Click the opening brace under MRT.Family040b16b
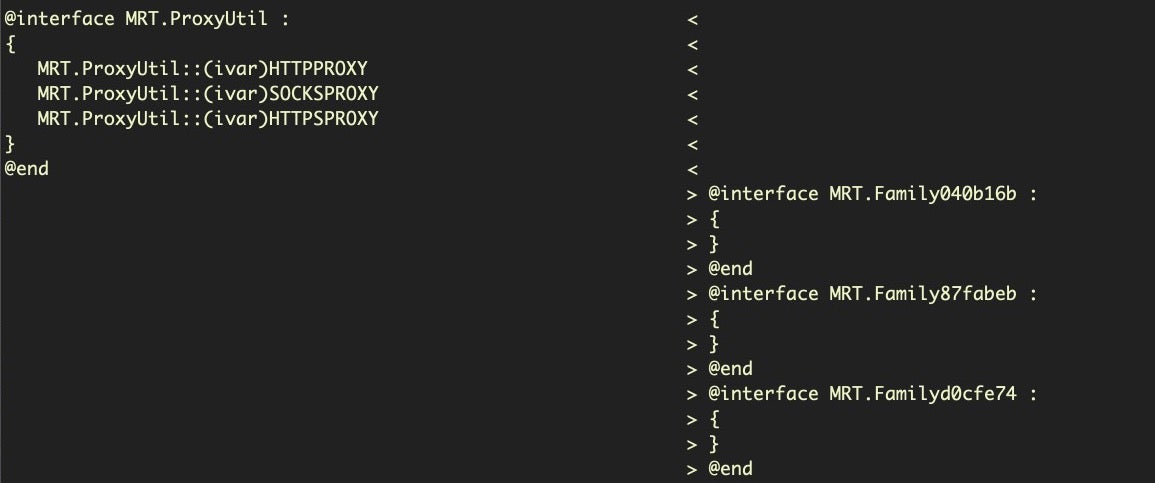This screenshot has width=1155, height=483. [714, 219]
